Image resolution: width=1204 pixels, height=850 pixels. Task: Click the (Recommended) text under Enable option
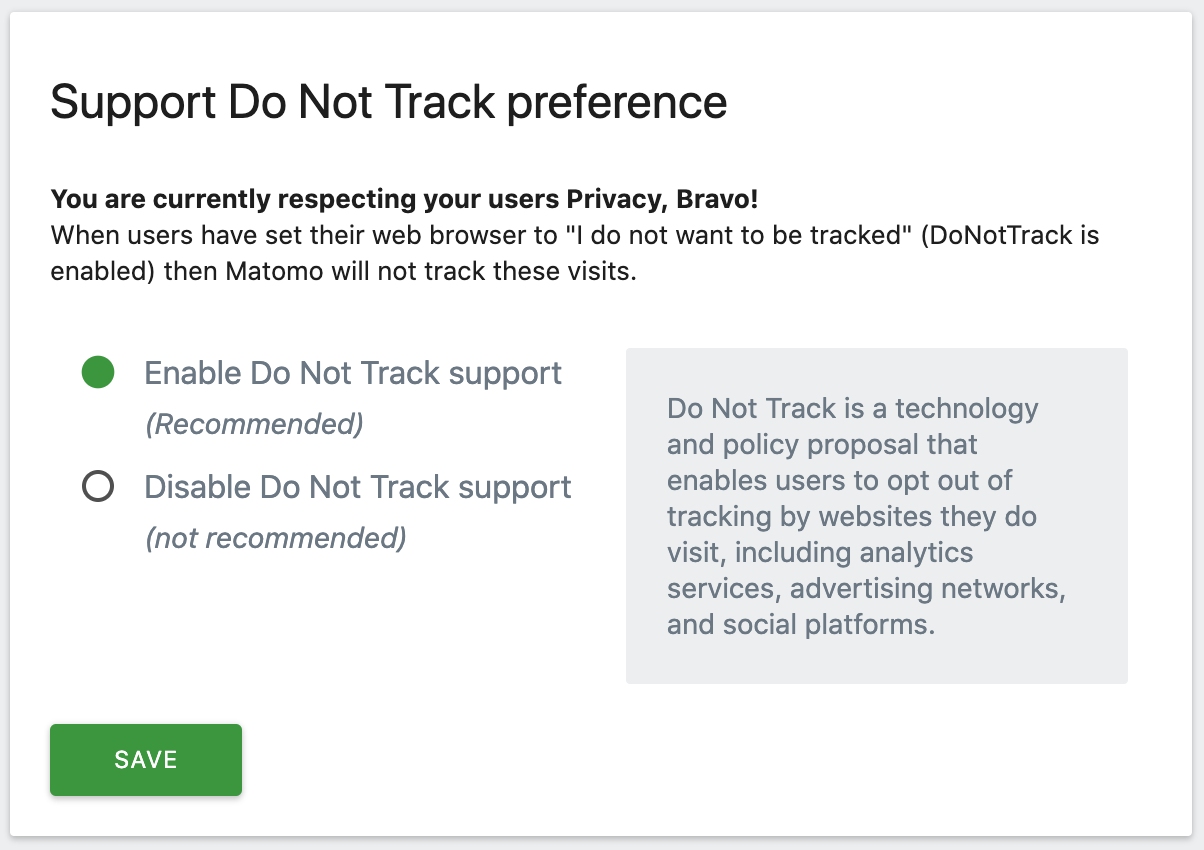(253, 423)
